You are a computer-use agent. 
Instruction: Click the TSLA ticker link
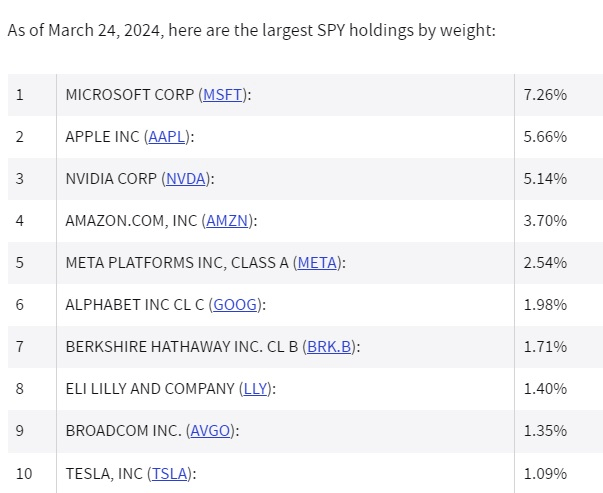tap(169, 472)
